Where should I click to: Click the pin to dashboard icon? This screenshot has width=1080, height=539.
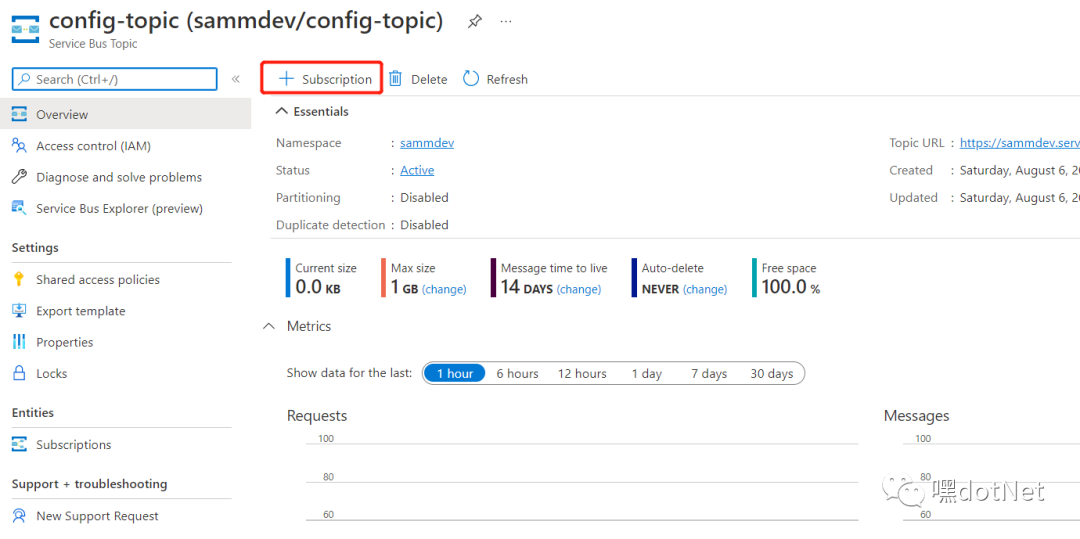pos(474,21)
